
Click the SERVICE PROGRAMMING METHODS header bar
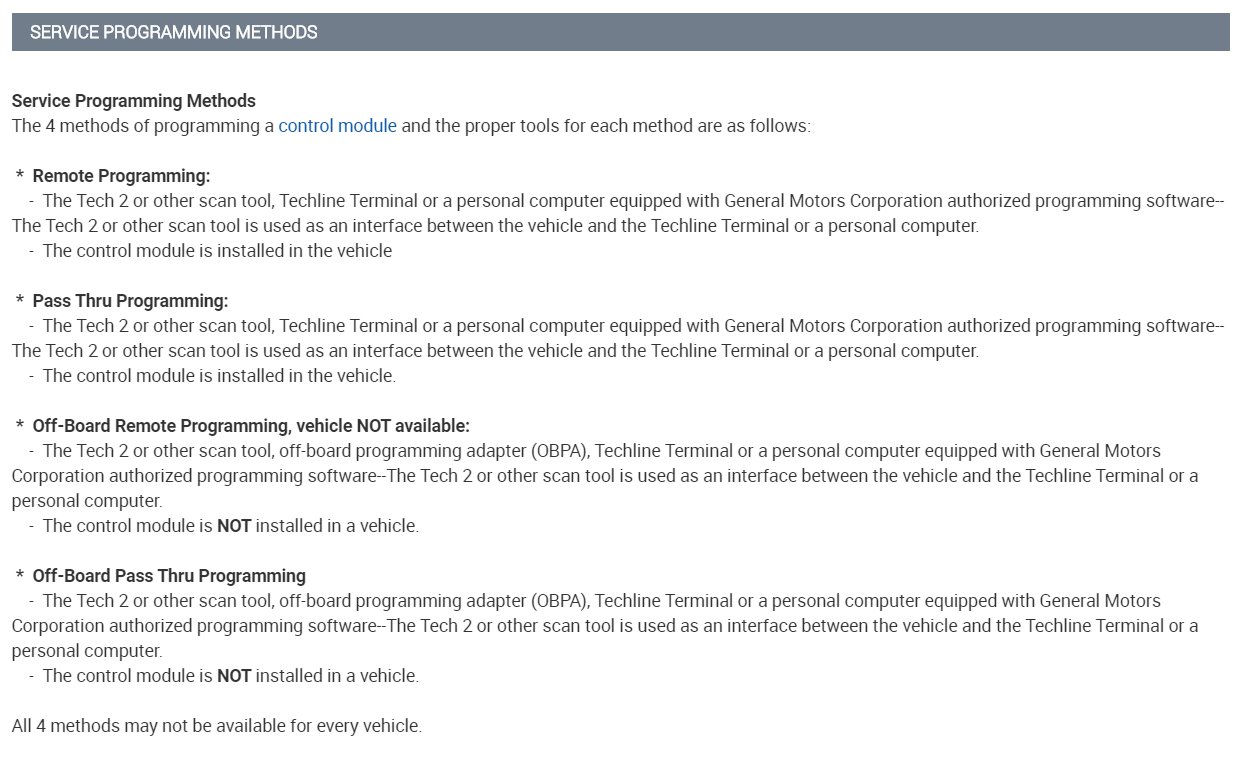(620, 32)
